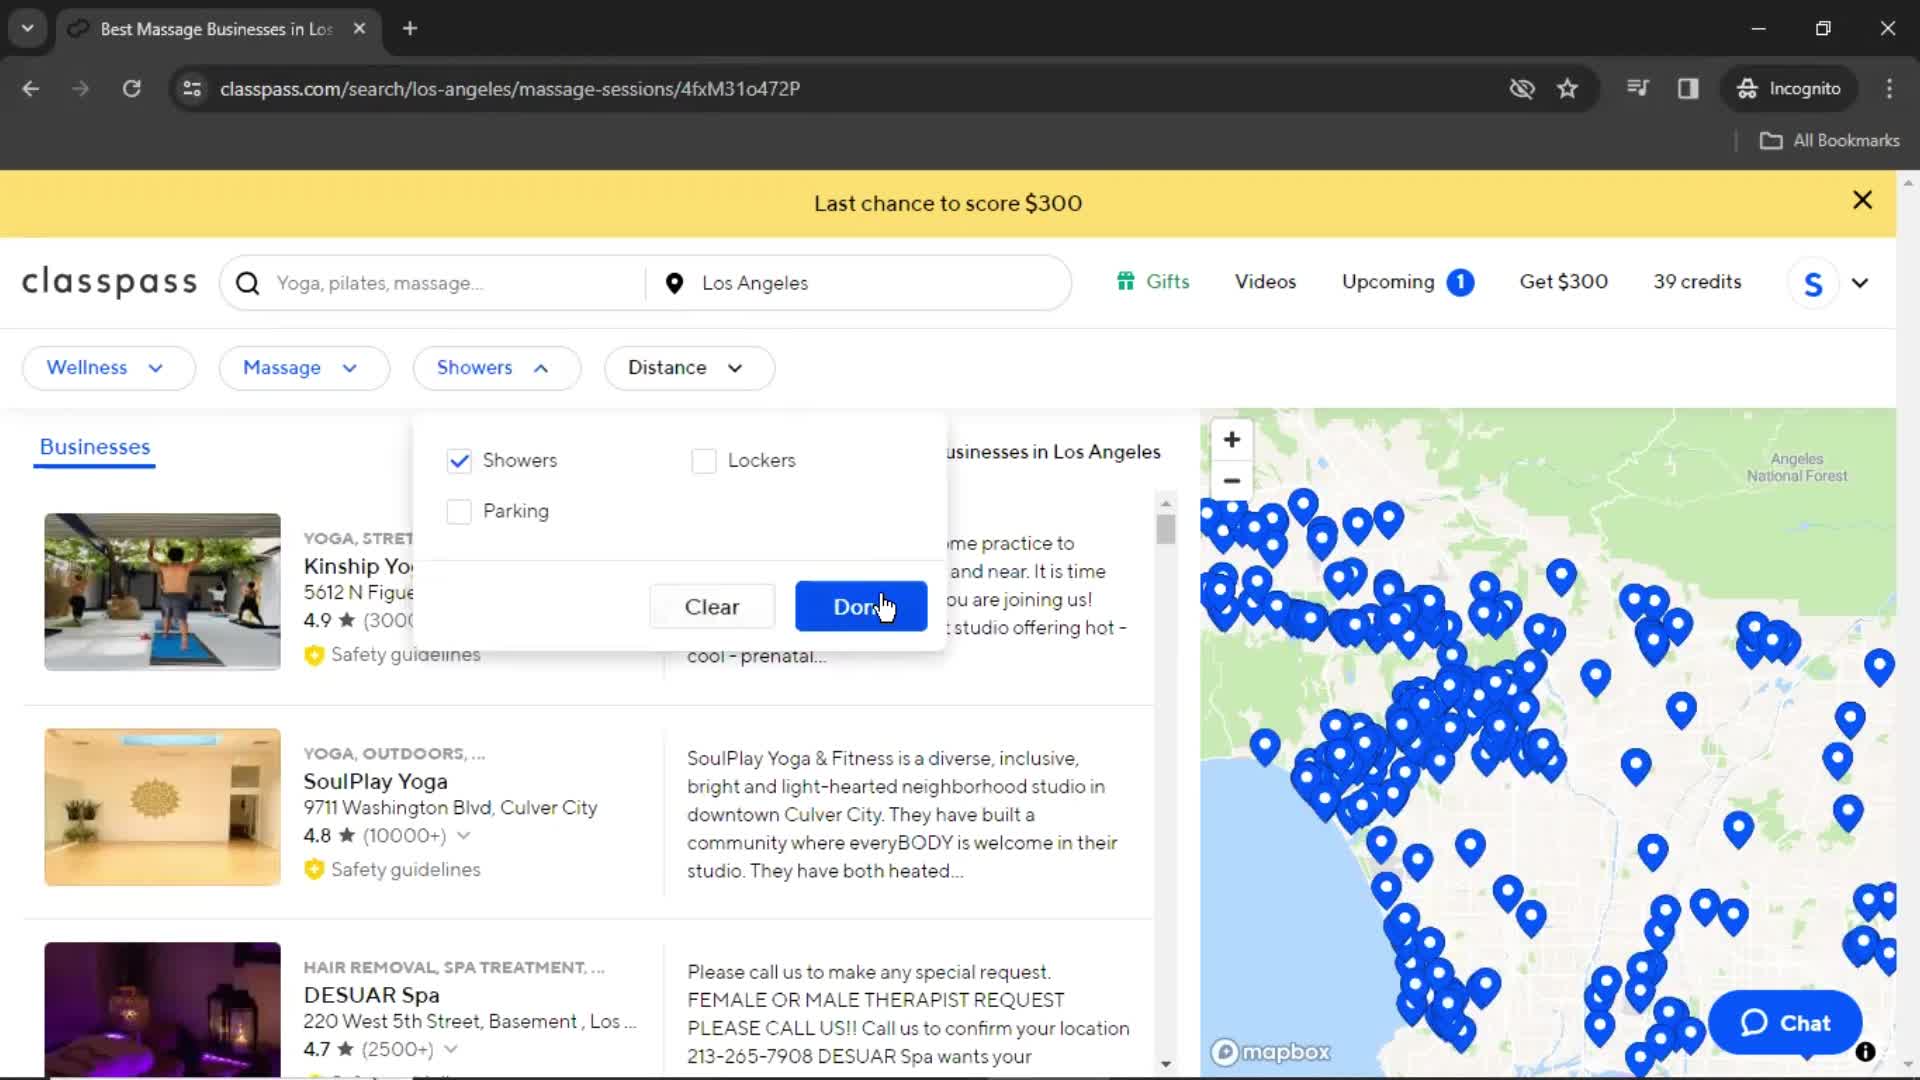The image size is (1920, 1080).
Task: Open the Upcoming notification badge
Action: coord(1460,282)
